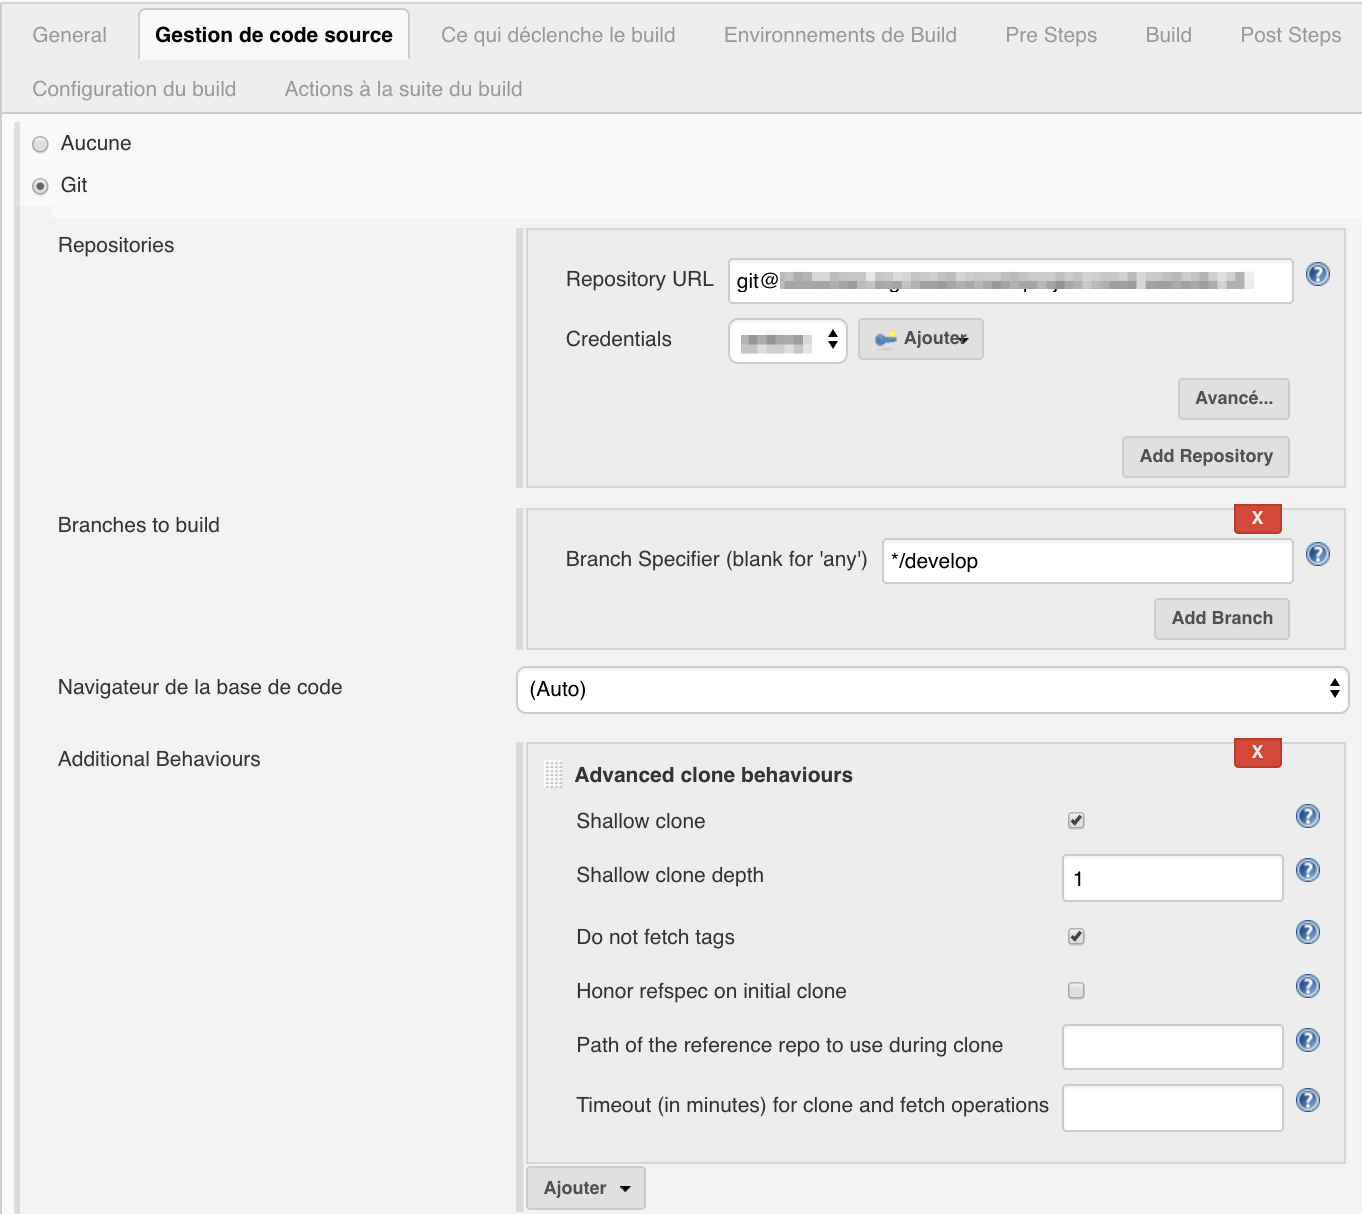1362x1214 pixels.
Task: Expand the Navigateur de la base de code dropdown
Action: click(932, 690)
